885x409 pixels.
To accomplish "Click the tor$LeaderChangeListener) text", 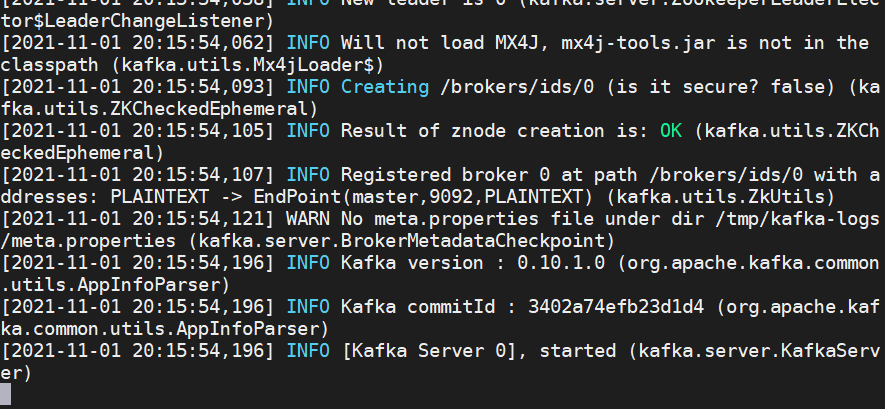I will tap(137, 21).
